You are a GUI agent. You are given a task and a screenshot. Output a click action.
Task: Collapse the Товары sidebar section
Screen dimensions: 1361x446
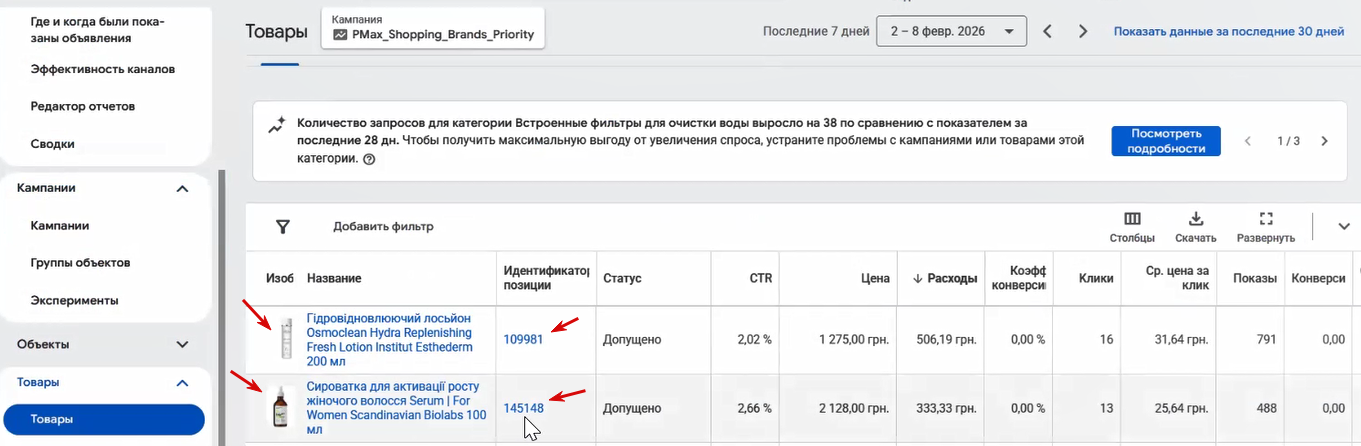(182, 382)
